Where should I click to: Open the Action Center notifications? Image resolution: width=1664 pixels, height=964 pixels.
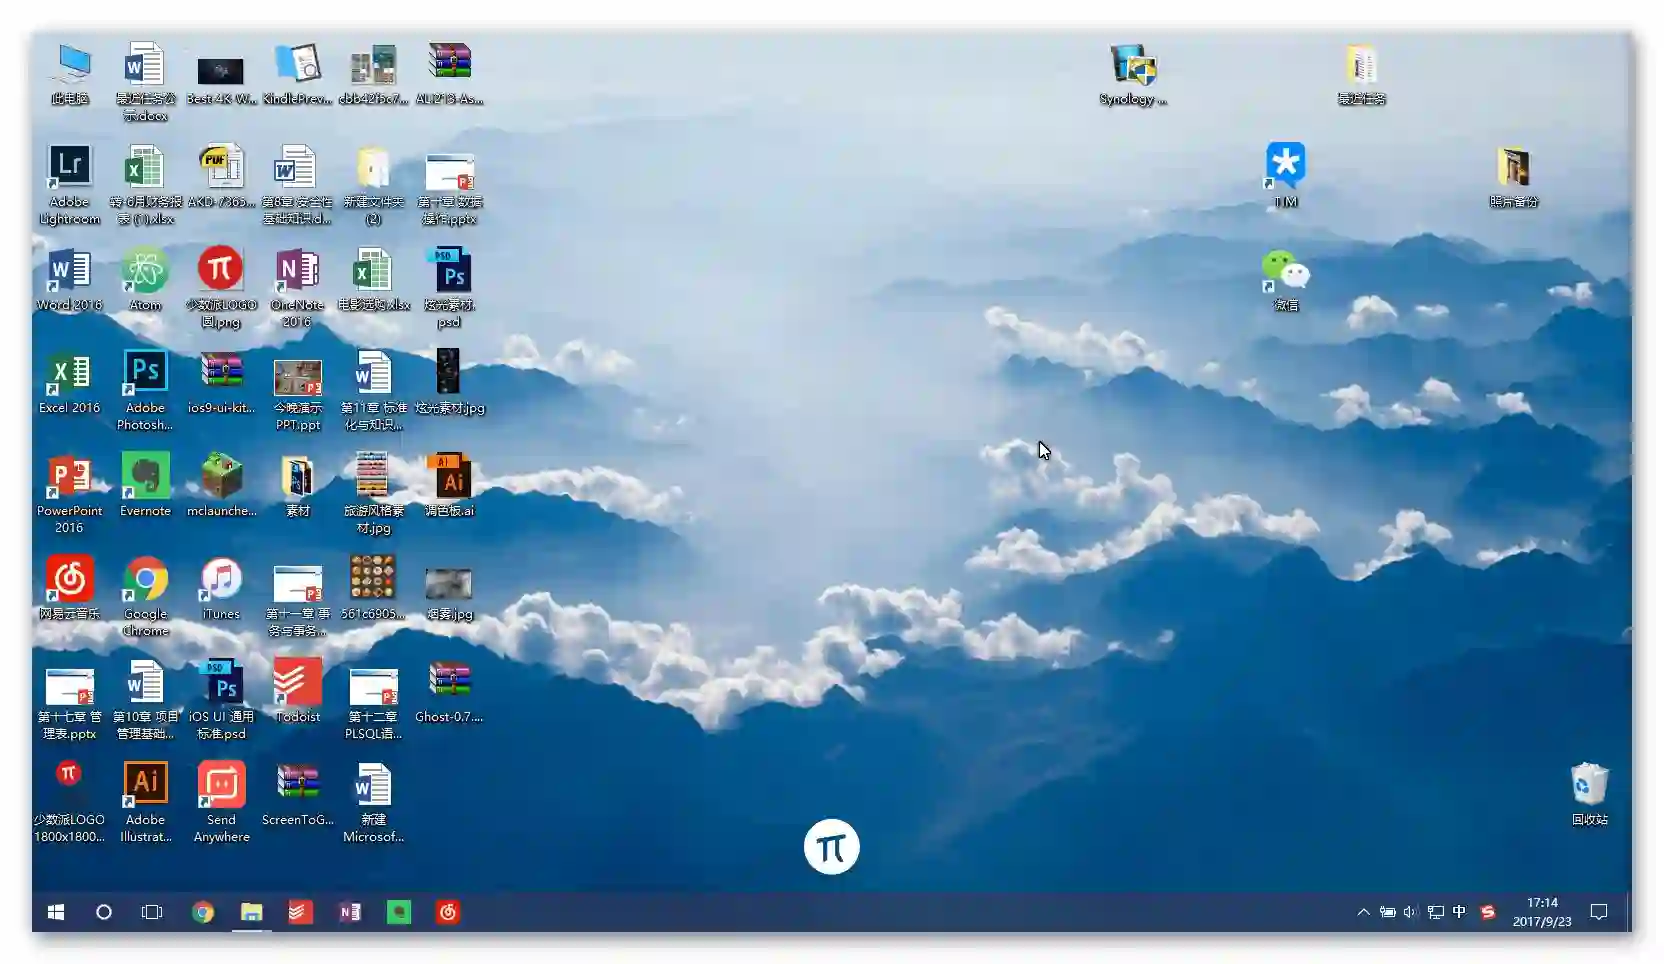(x=1599, y=912)
